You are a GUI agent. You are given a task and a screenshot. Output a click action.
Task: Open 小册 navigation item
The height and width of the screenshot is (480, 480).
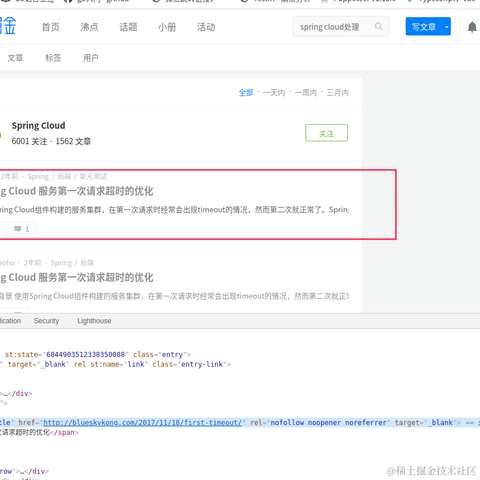tap(167, 27)
